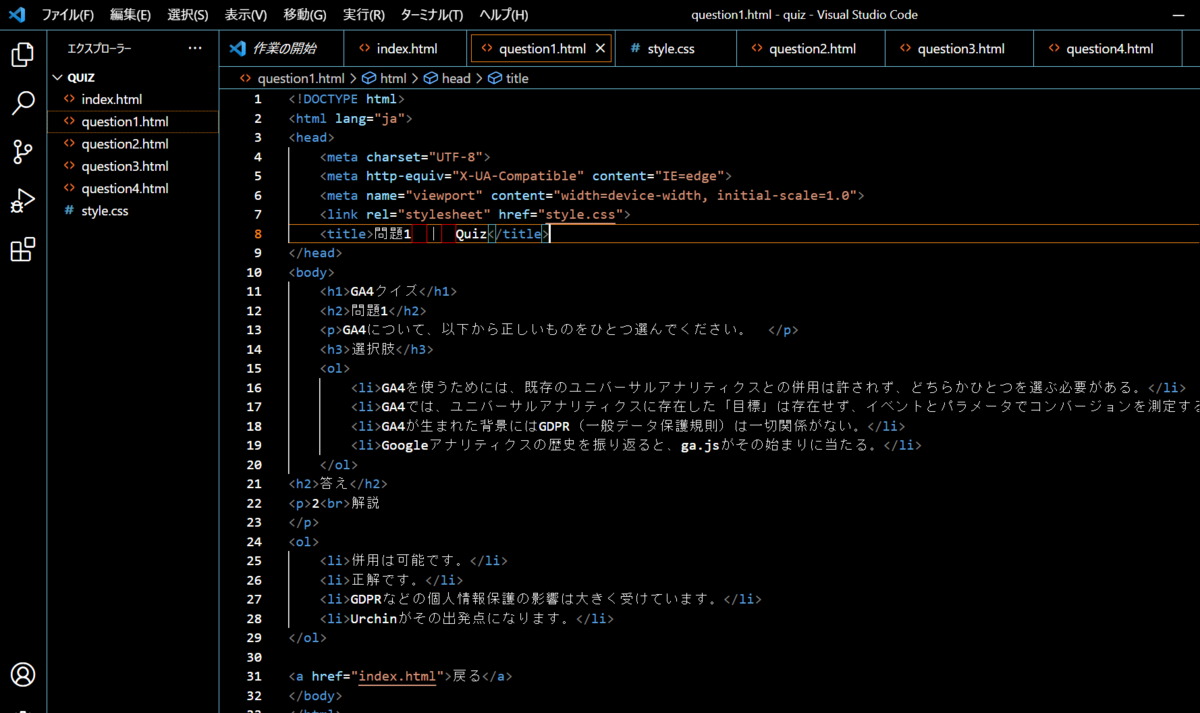
Task: Open the Extensions view
Action: pyautogui.click(x=22, y=250)
